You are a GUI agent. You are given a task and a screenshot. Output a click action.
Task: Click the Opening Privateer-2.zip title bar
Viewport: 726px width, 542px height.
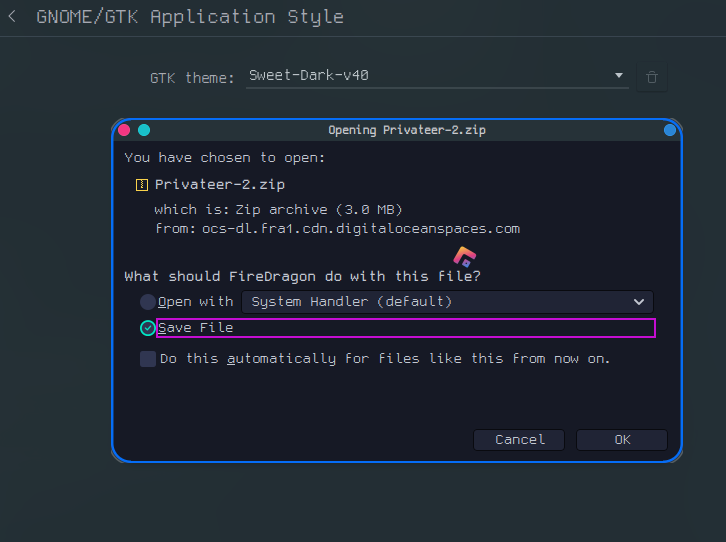[407, 130]
